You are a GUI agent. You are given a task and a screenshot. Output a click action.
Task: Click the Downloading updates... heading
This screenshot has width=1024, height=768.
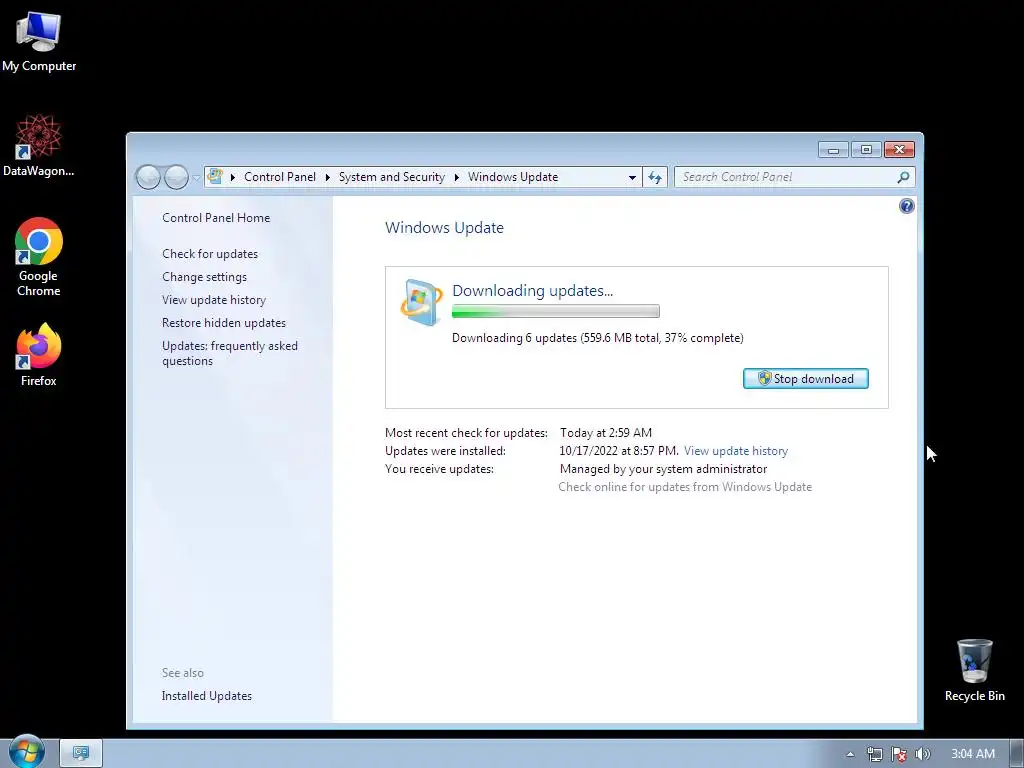click(532, 291)
